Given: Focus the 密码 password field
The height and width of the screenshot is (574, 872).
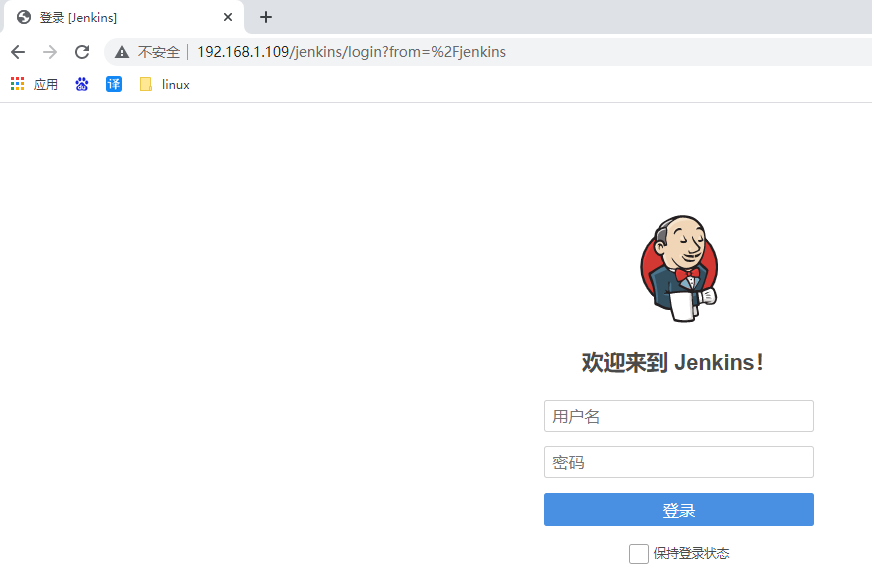Looking at the screenshot, I should click(x=679, y=462).
